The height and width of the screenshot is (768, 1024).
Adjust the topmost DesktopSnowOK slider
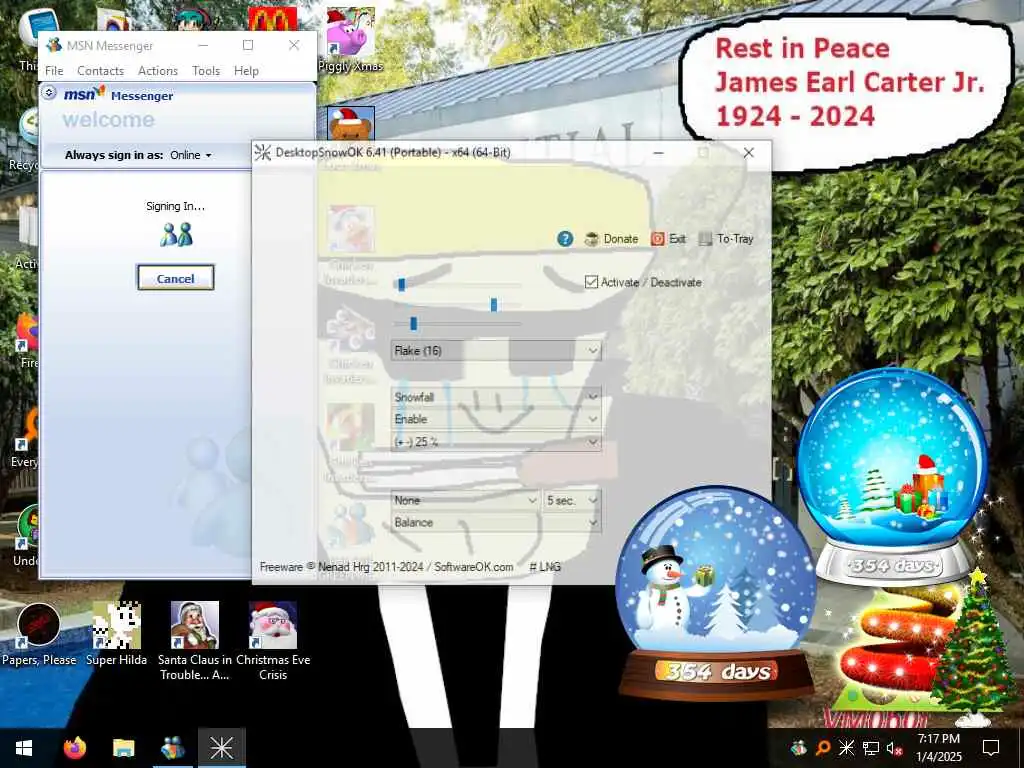402,284
